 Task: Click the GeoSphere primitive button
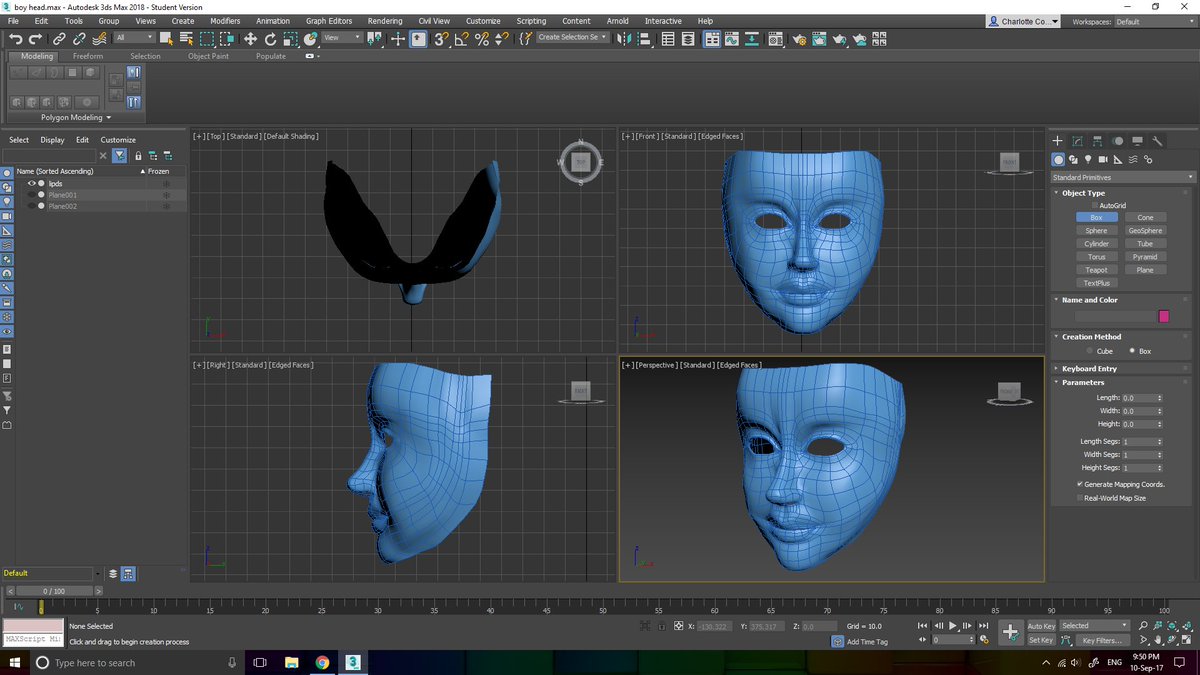1145,230
